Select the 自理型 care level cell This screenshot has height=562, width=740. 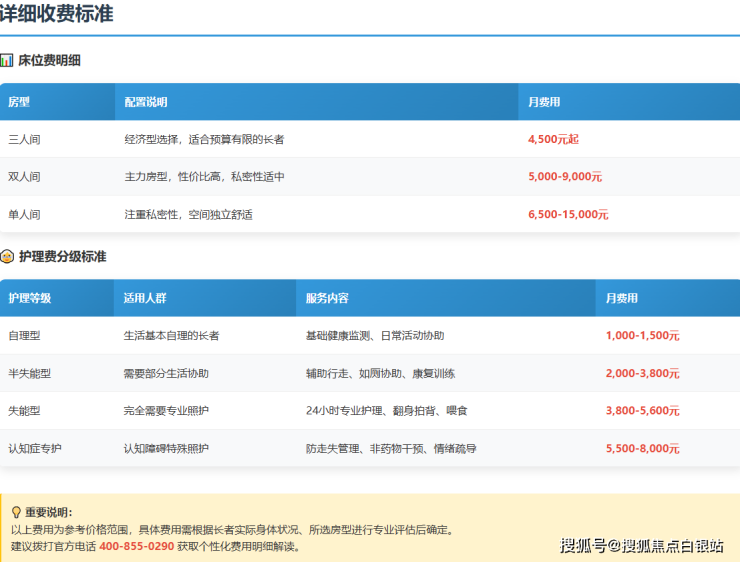(x=24, y=336)
